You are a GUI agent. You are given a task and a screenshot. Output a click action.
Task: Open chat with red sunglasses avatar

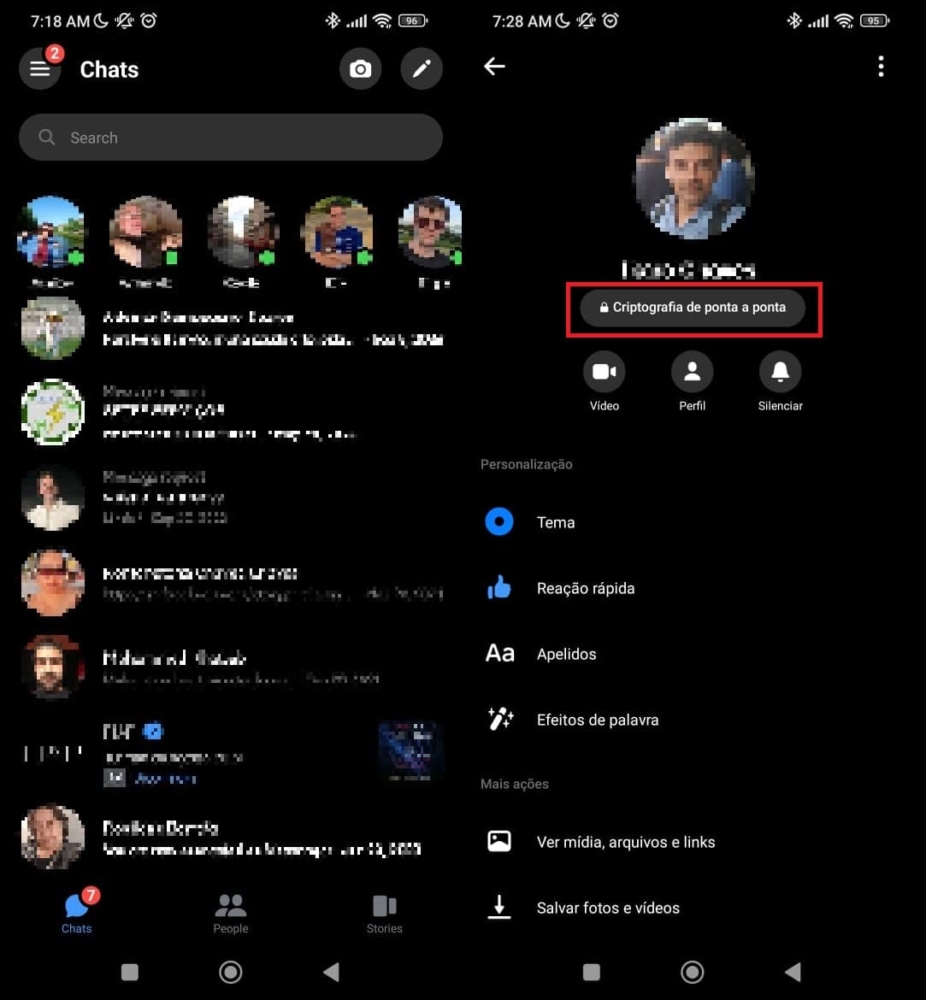[x=230, y=582]
